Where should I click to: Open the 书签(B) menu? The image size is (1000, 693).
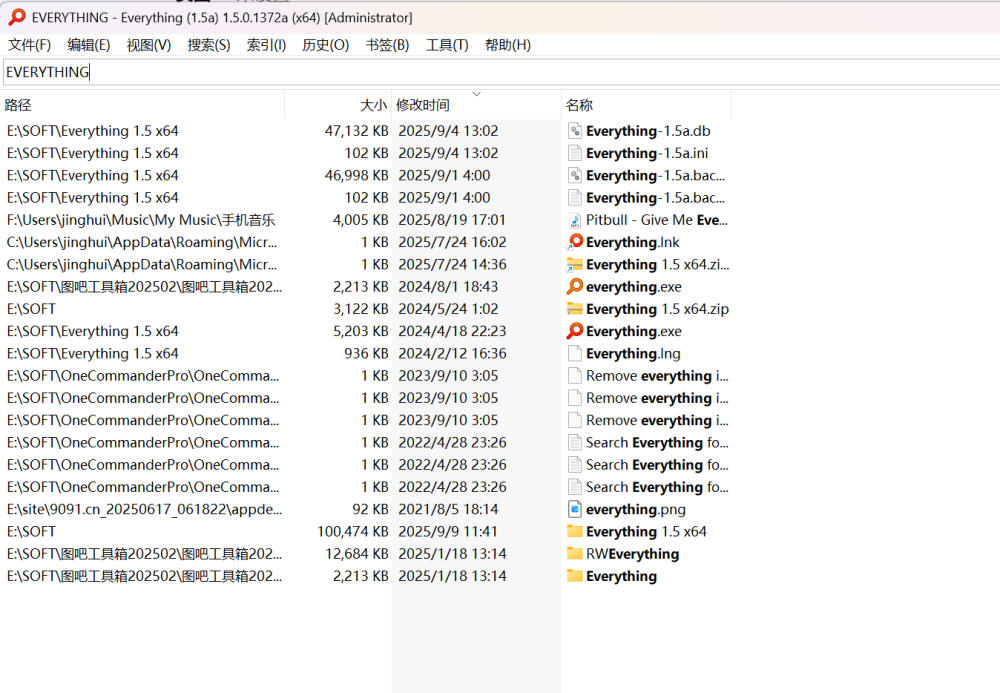pos(387,45)
